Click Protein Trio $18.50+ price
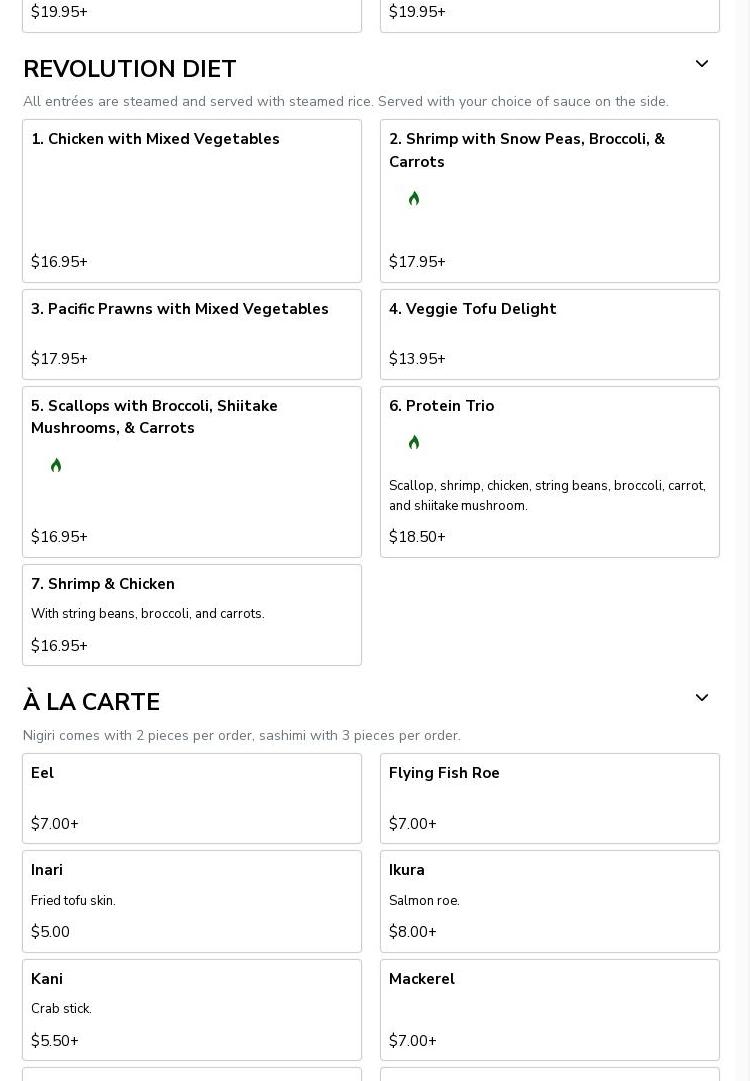Screen dimensions: 750x1081 (417, 537)
